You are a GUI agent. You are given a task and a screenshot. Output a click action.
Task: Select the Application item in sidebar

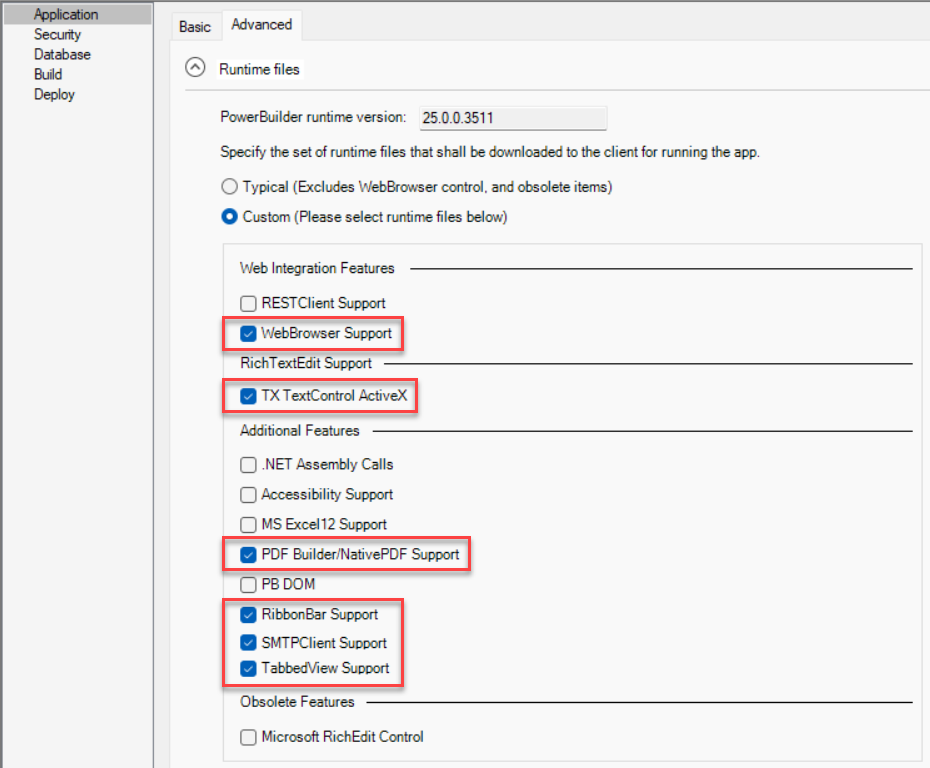click(x=66, y=15)
